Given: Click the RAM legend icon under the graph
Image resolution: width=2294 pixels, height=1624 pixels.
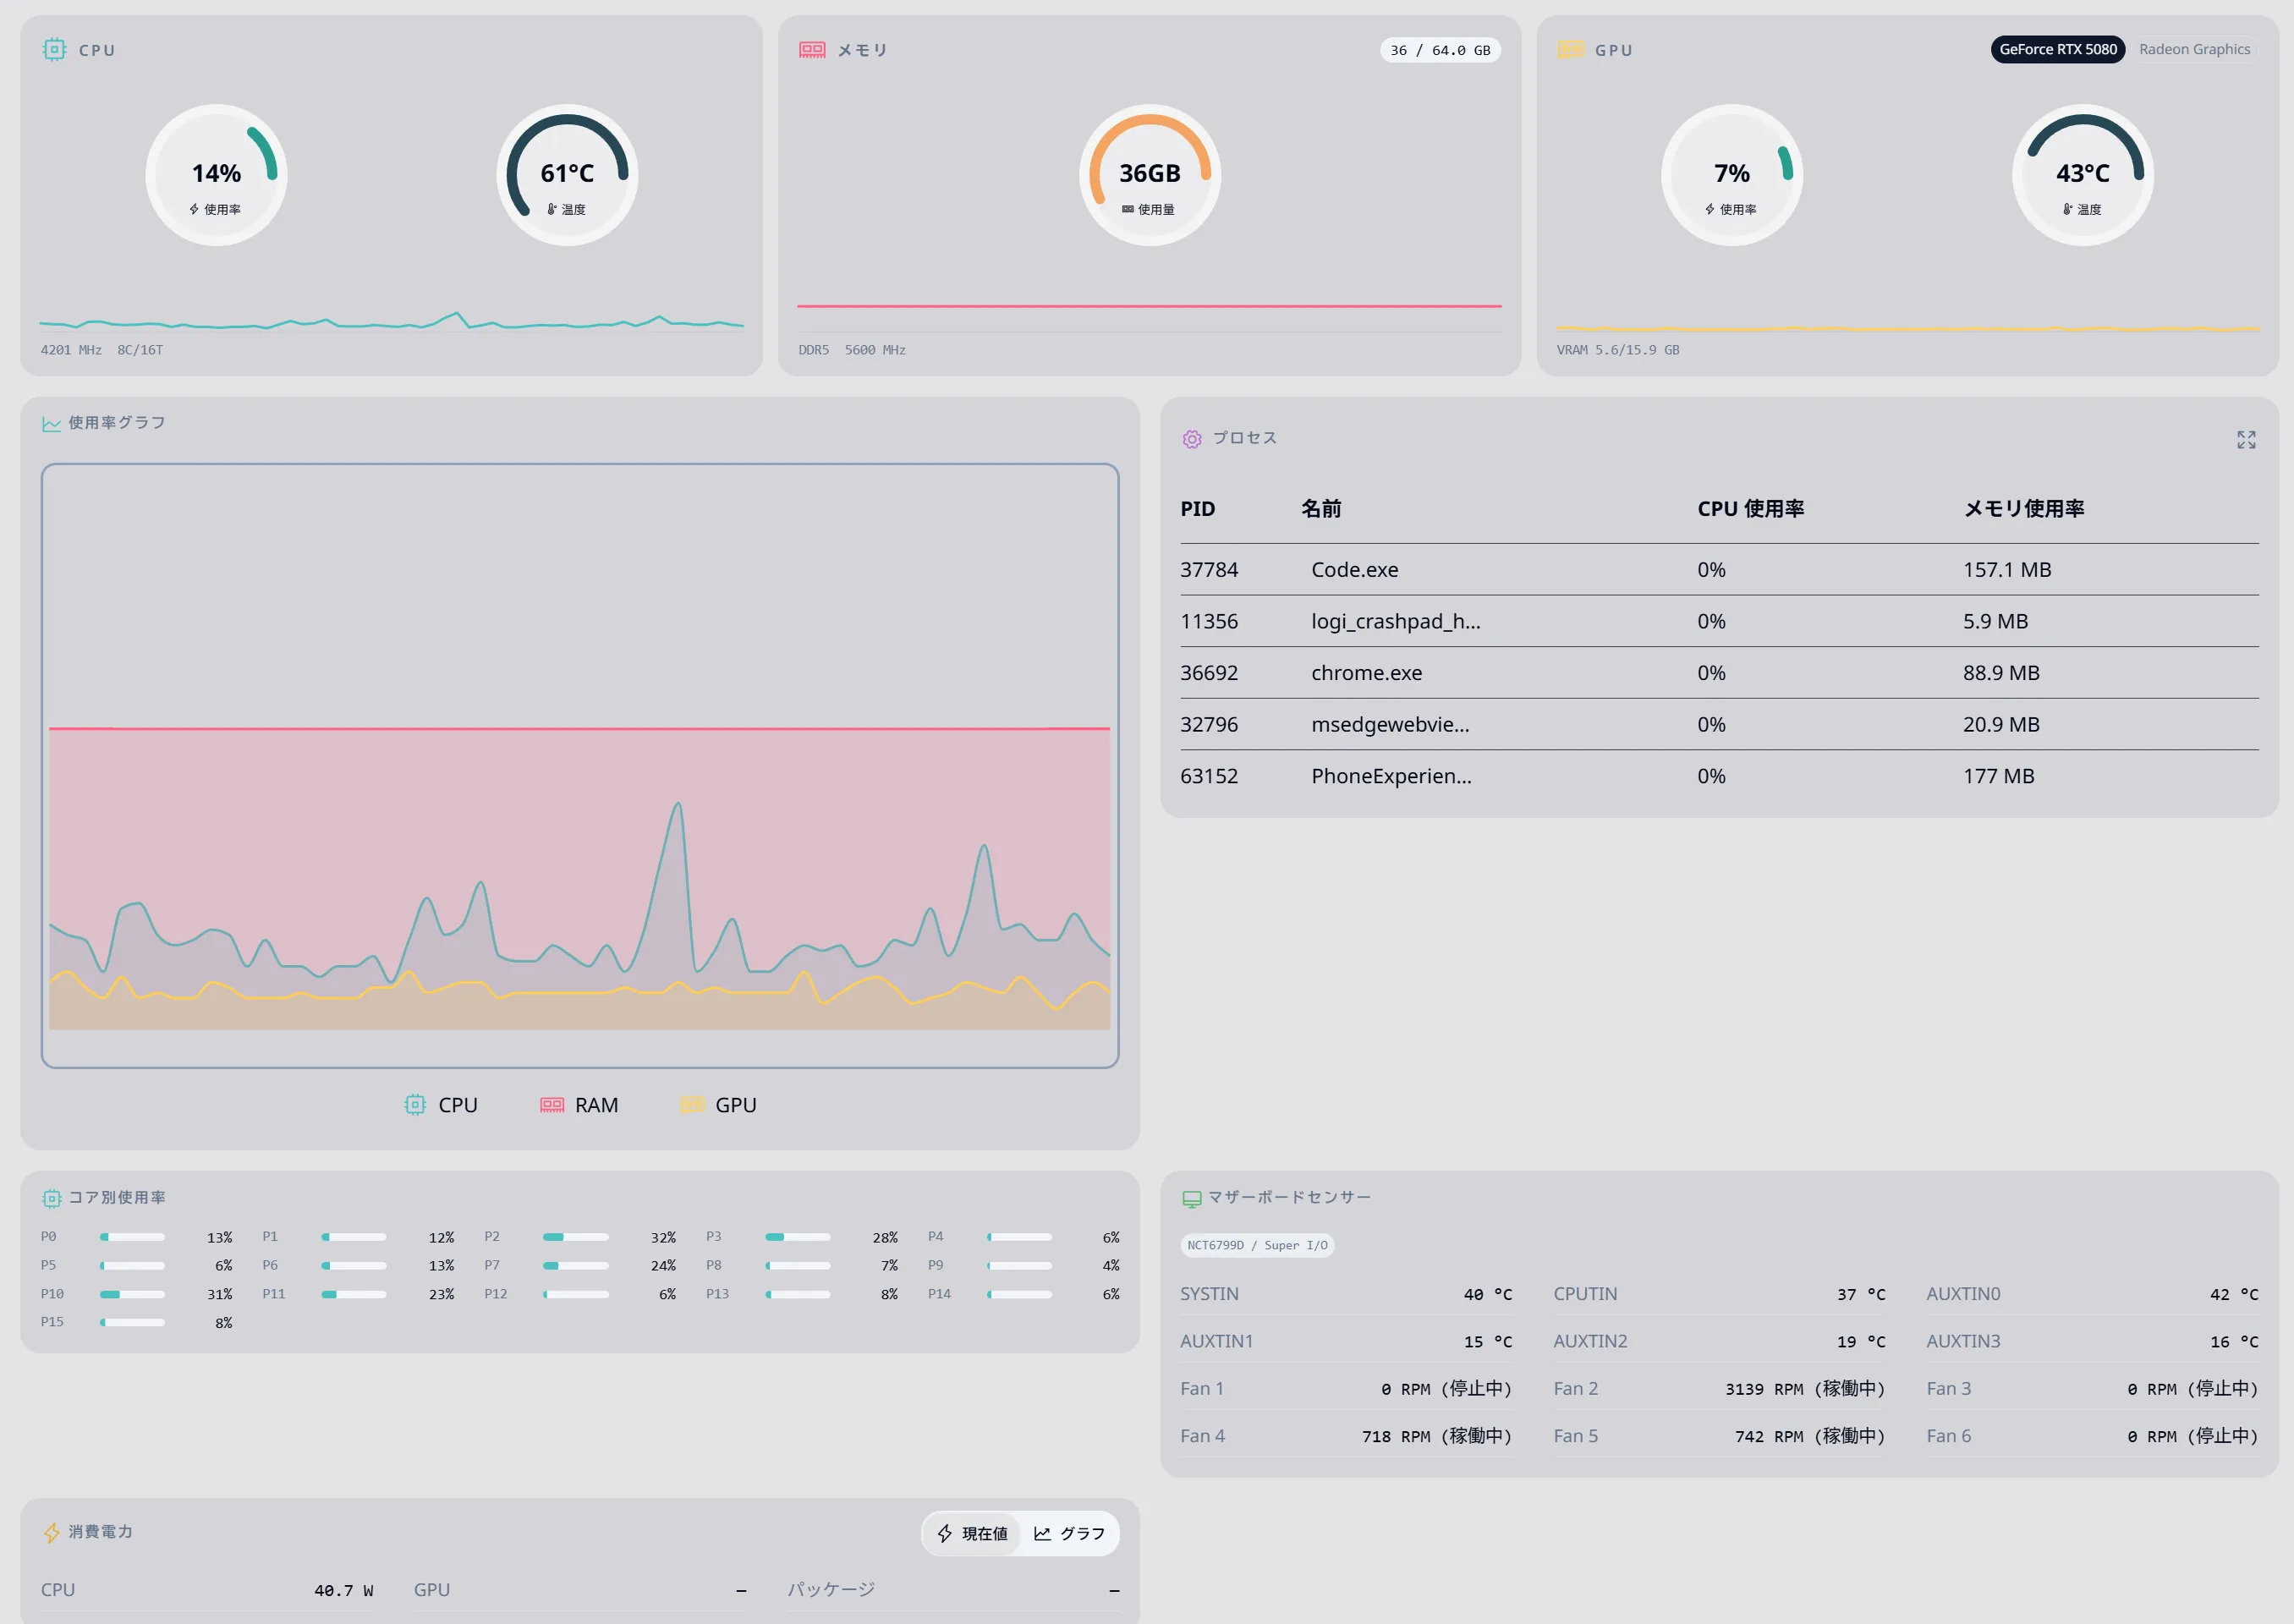Looking at the screenshot, I should 552,1105.
